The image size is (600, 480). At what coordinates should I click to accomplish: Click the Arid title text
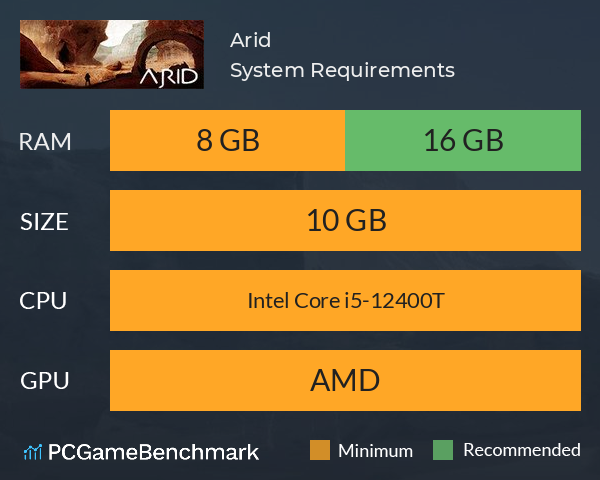point(251,40)
